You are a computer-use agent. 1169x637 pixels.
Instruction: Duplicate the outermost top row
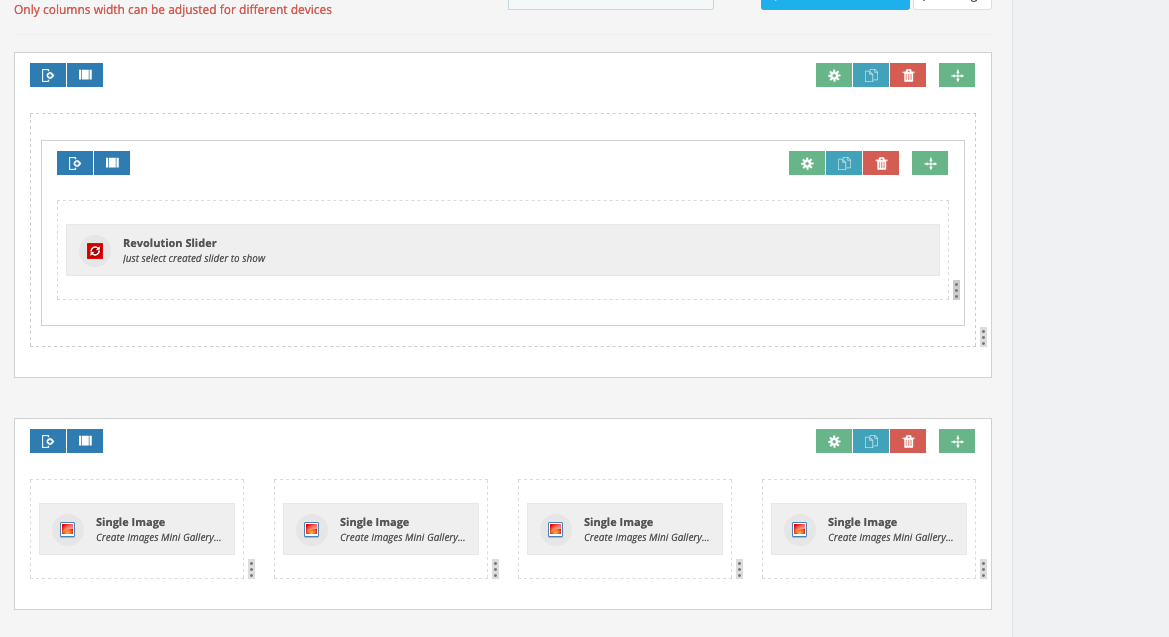(x=871, y=75)
